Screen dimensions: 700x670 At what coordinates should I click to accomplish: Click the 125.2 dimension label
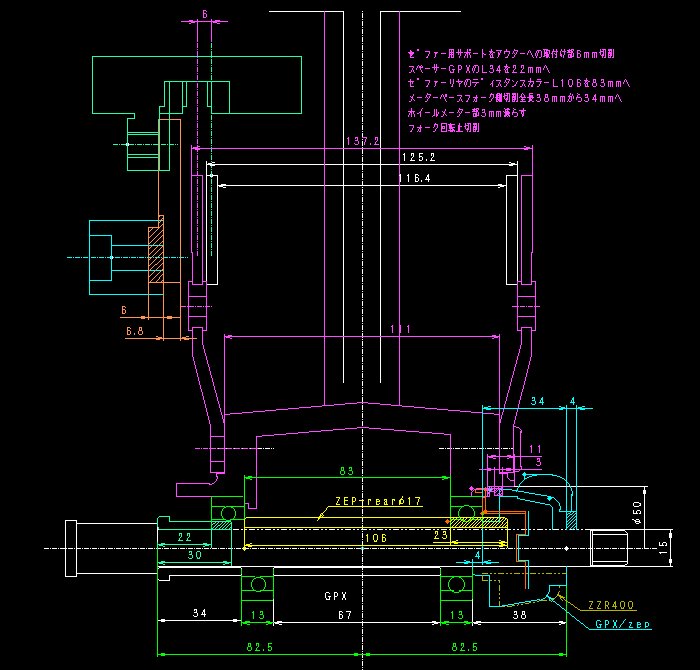pyautogui.click(x=418, y=157)
